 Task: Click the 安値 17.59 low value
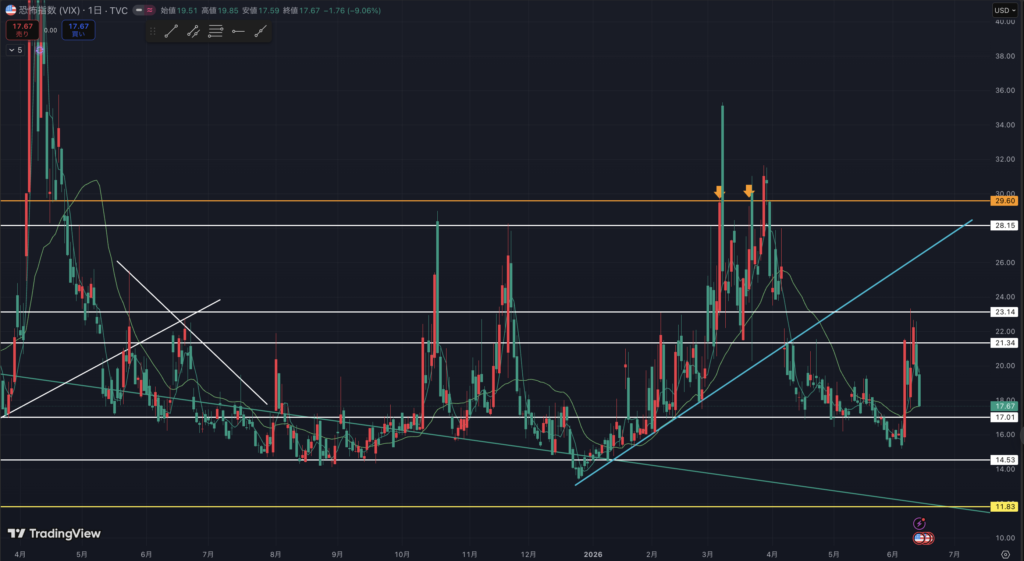(x=261, y=10)
